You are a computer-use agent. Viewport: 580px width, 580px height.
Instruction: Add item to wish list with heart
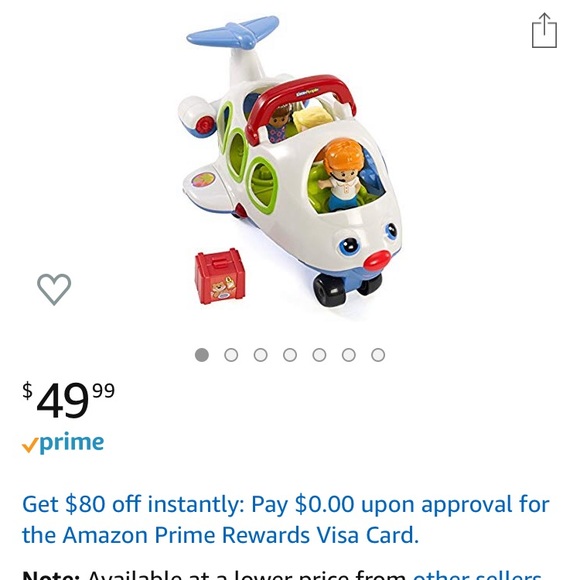54,290
